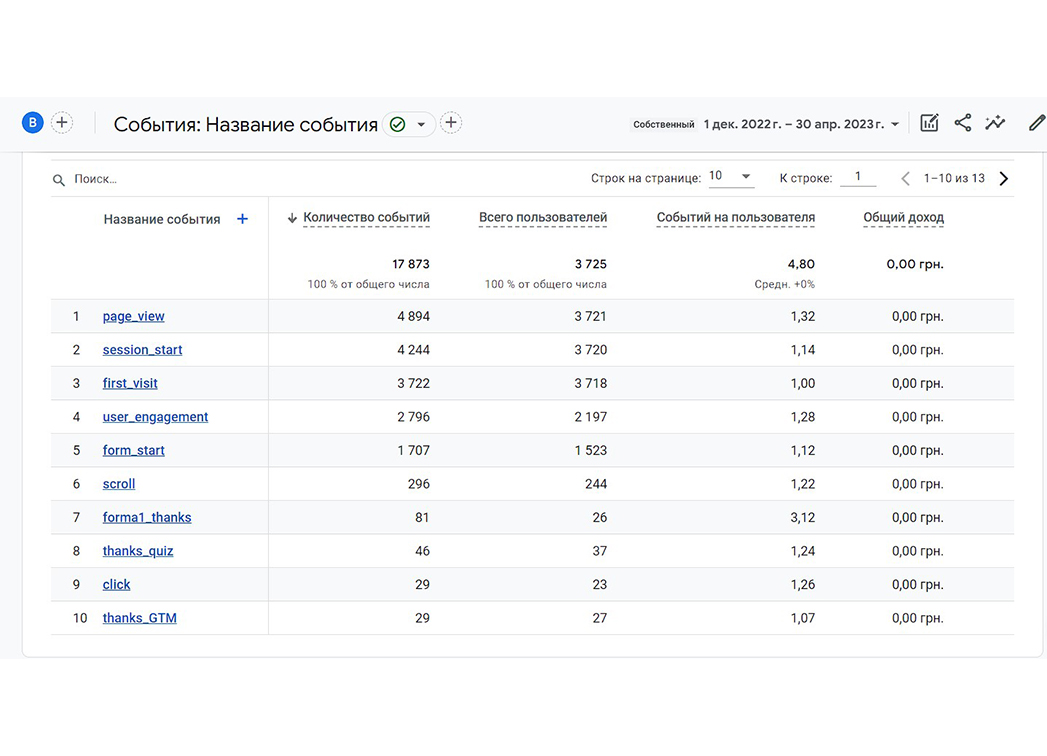Screen dimensions: 1047x756
Task: Click the average 4,80 events per user value
Action: (801, 264)
